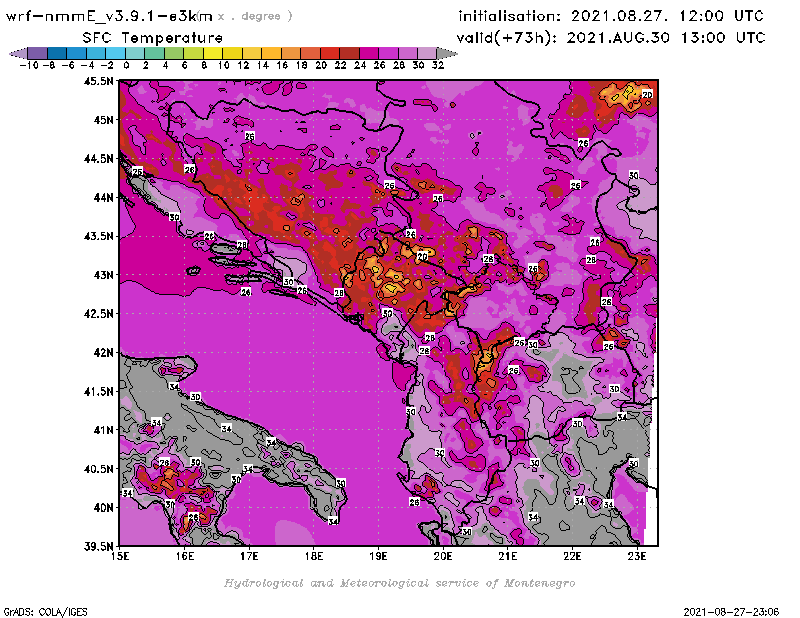Click the dark red swatch between 22 and 24

tap(349, 53)
